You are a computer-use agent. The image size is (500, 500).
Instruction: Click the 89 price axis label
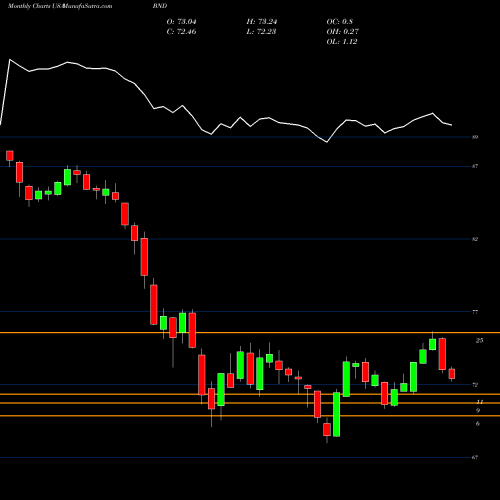pyautogui.click(x=475, y=137)
